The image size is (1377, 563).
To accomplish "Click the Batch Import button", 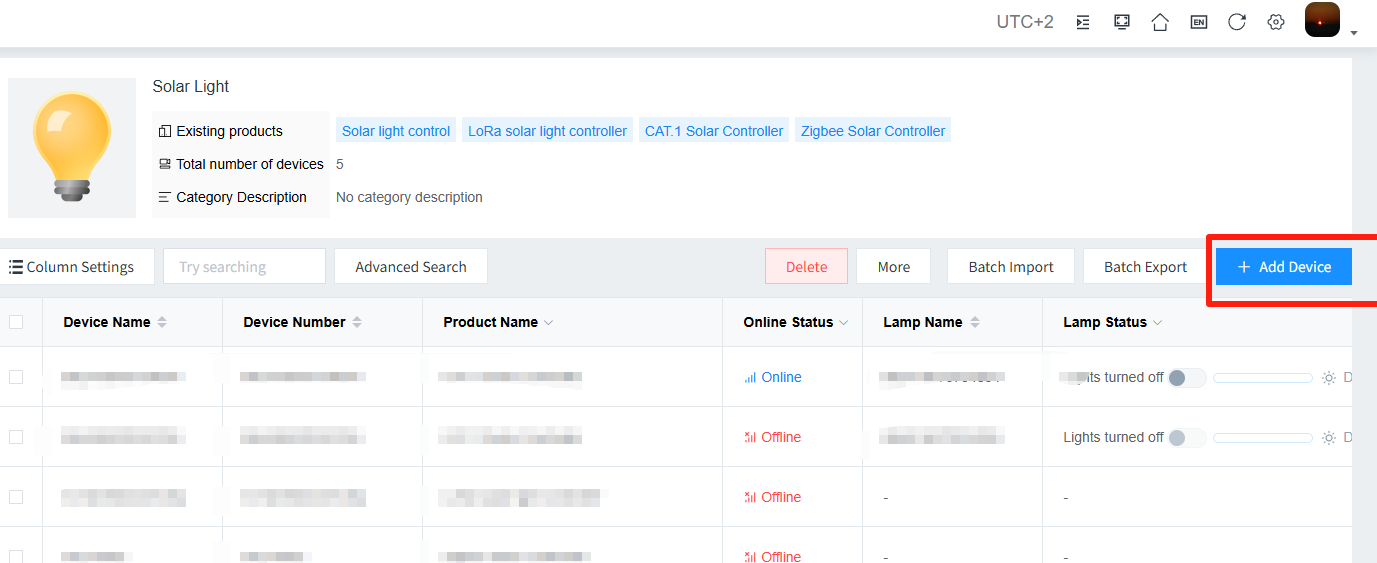I will [1010, 267].
